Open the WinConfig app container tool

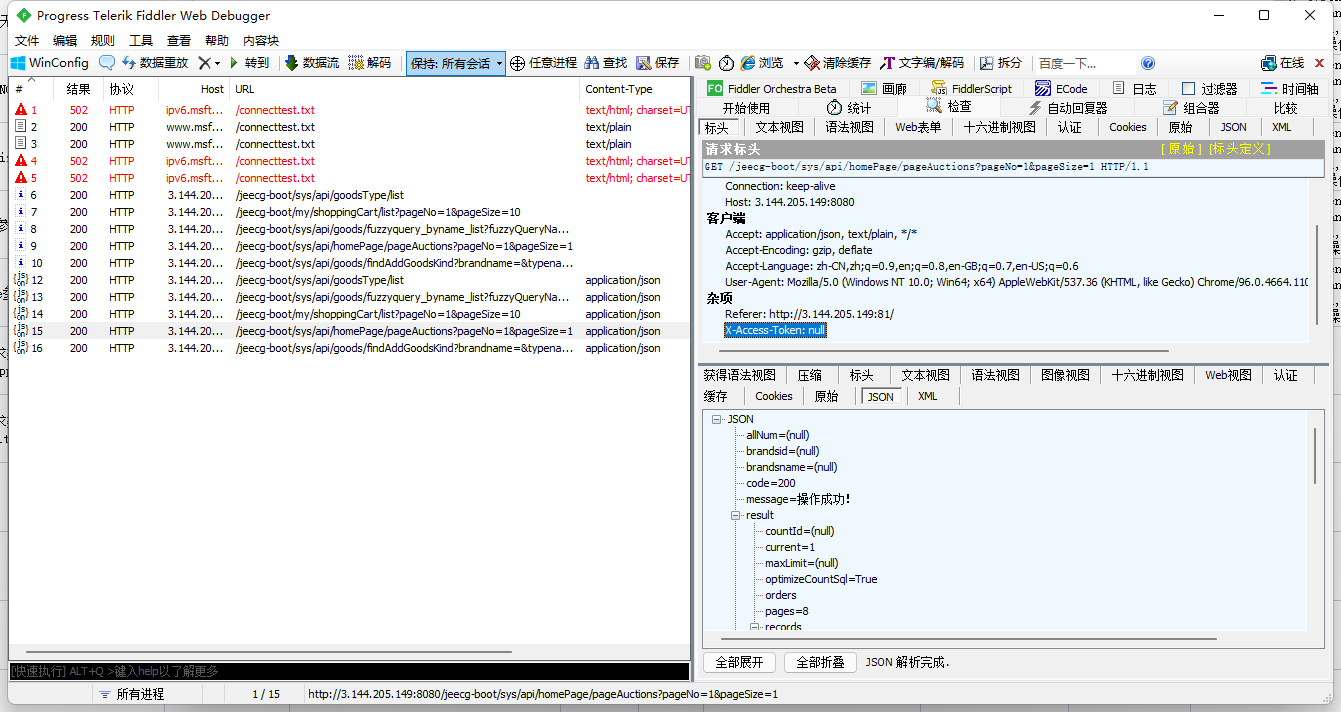47,62
